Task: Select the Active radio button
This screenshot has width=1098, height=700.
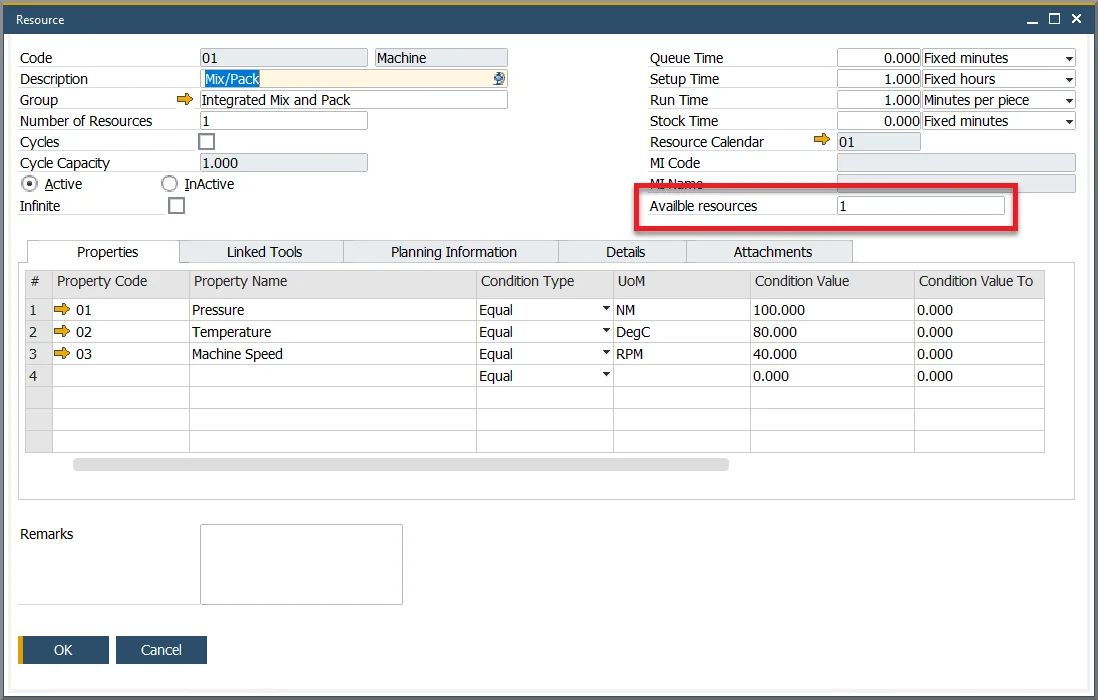Action: tap(29, 184)
